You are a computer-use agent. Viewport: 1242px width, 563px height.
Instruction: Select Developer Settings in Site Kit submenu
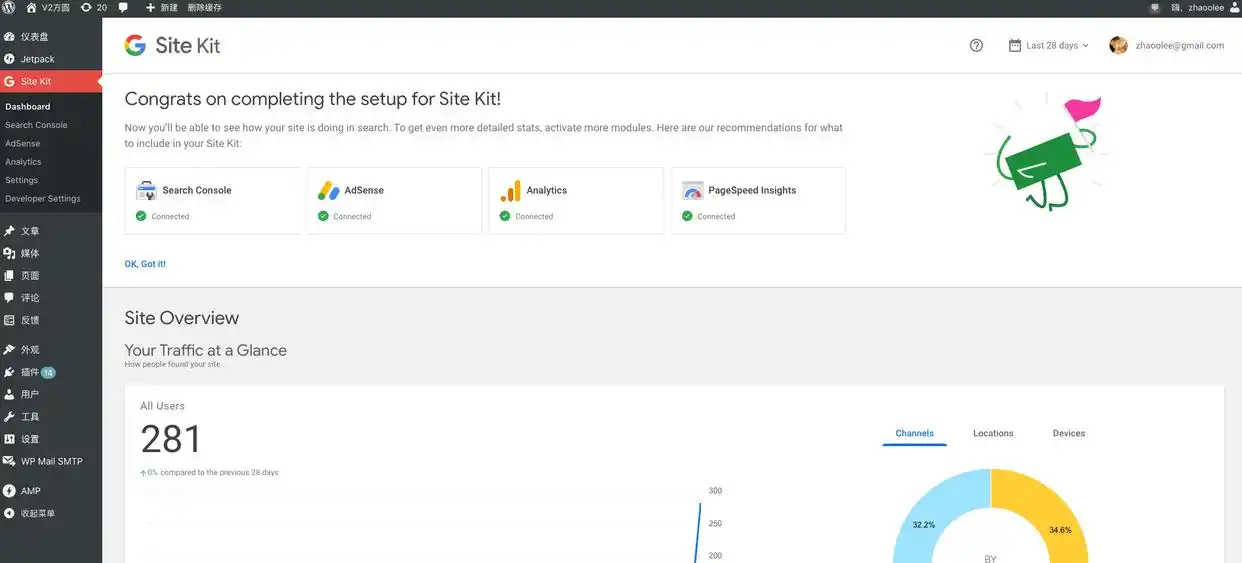point(42,198)
